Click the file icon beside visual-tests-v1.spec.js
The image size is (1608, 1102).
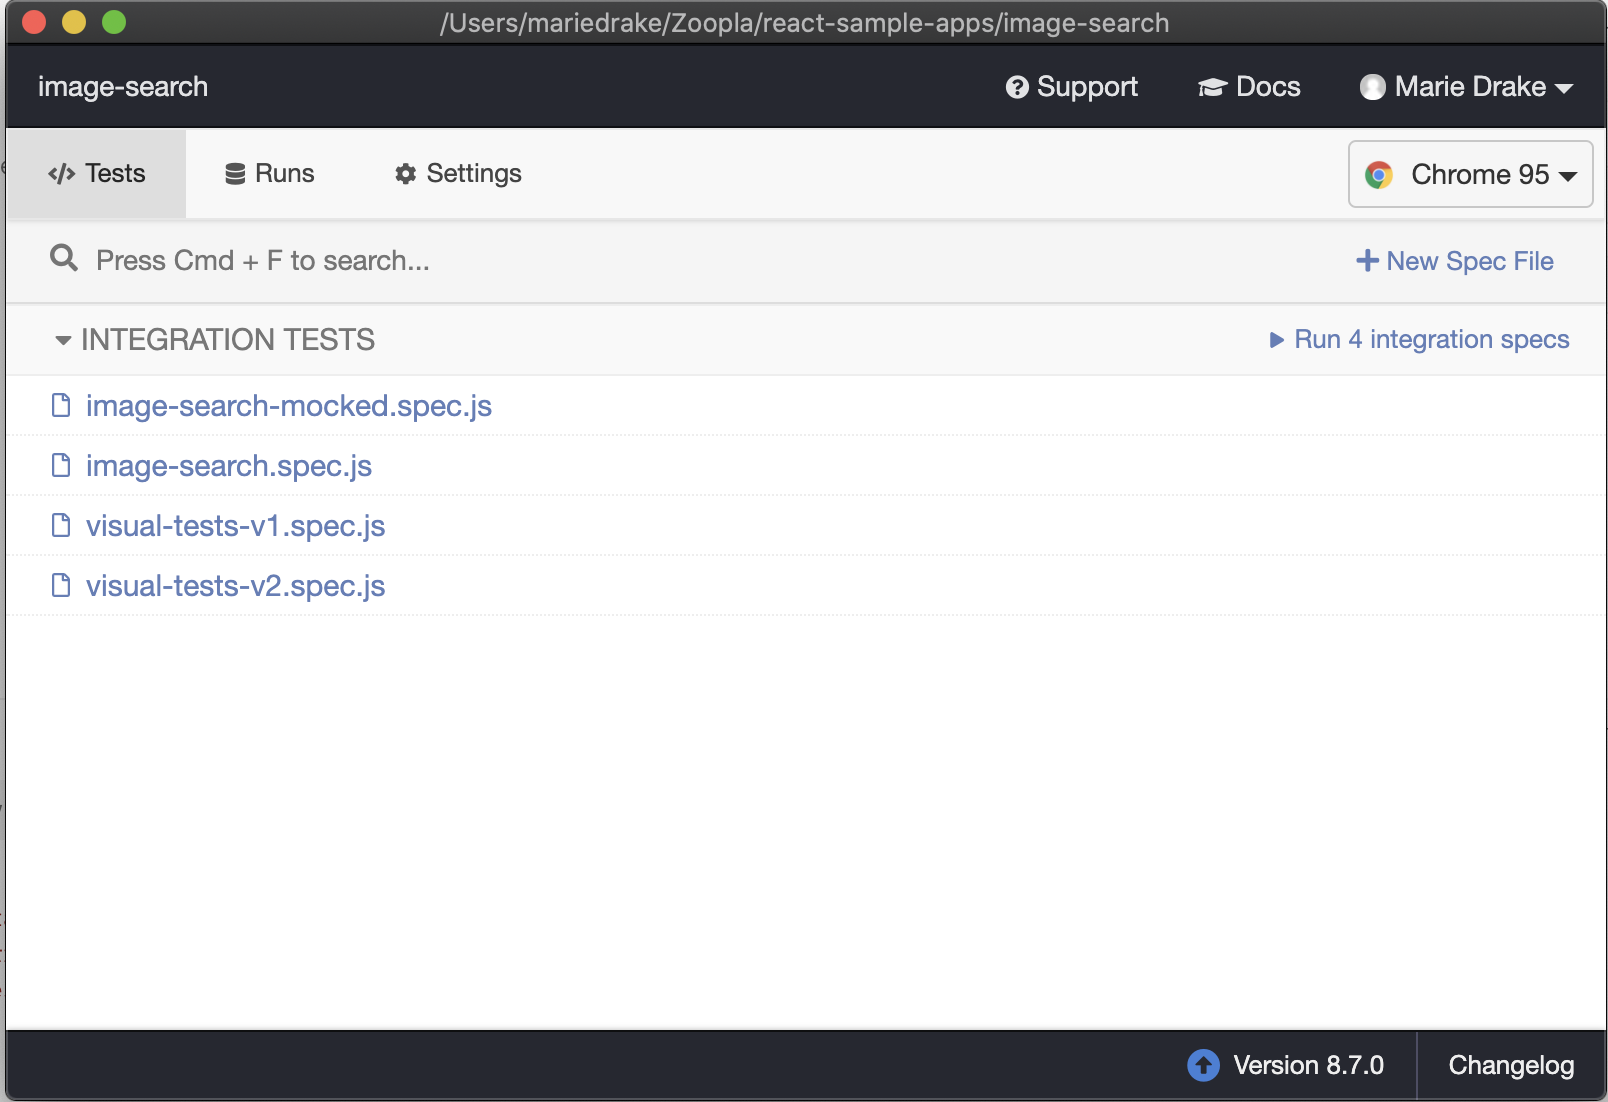coord(61,525)
